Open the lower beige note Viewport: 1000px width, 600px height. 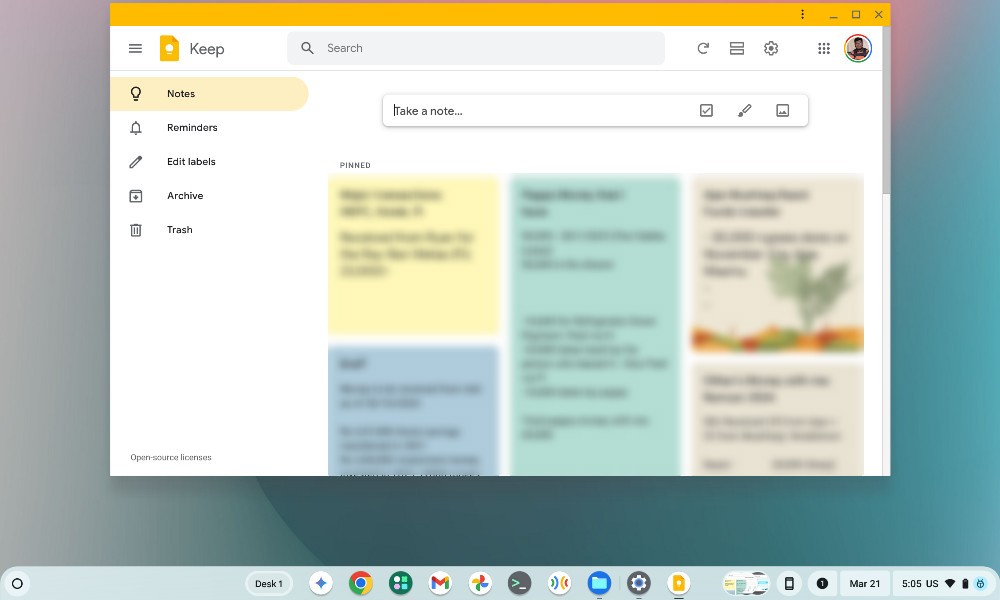(x=777, y=419)
